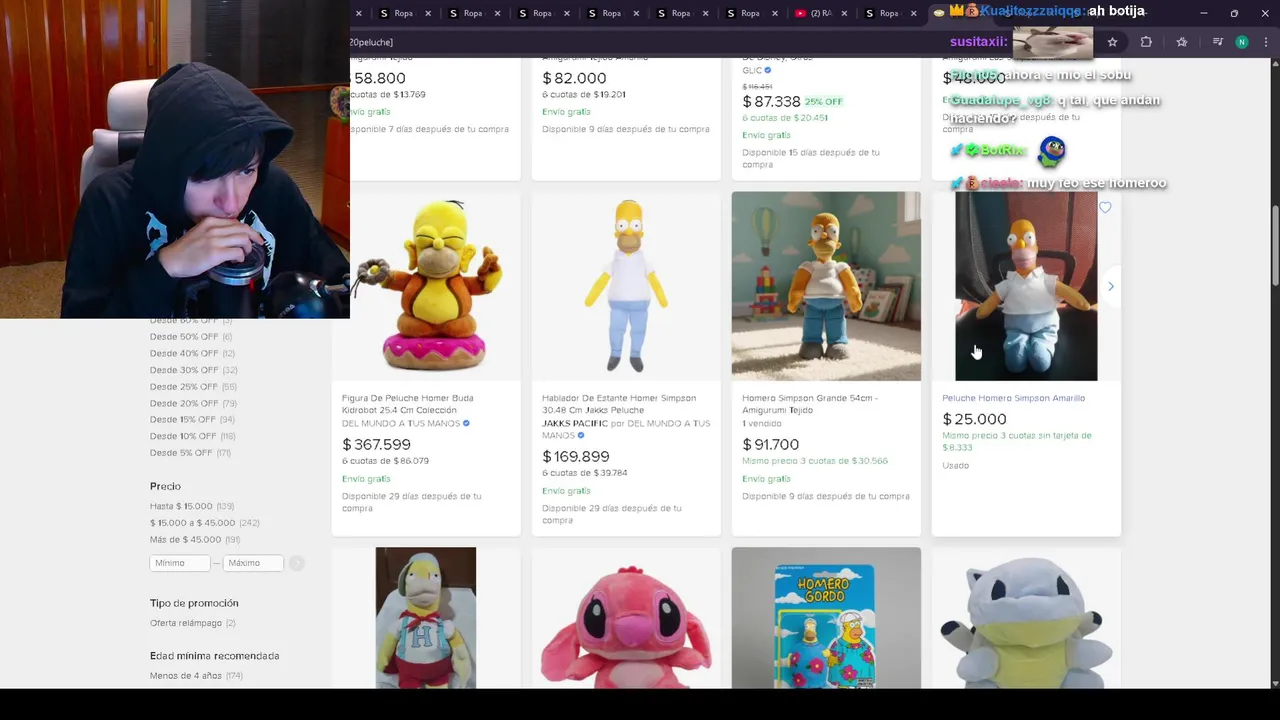Screen dimensions: 1280x720
Task: Open JAKKS PACIFIC seller link
Action: tap(575, 424)
